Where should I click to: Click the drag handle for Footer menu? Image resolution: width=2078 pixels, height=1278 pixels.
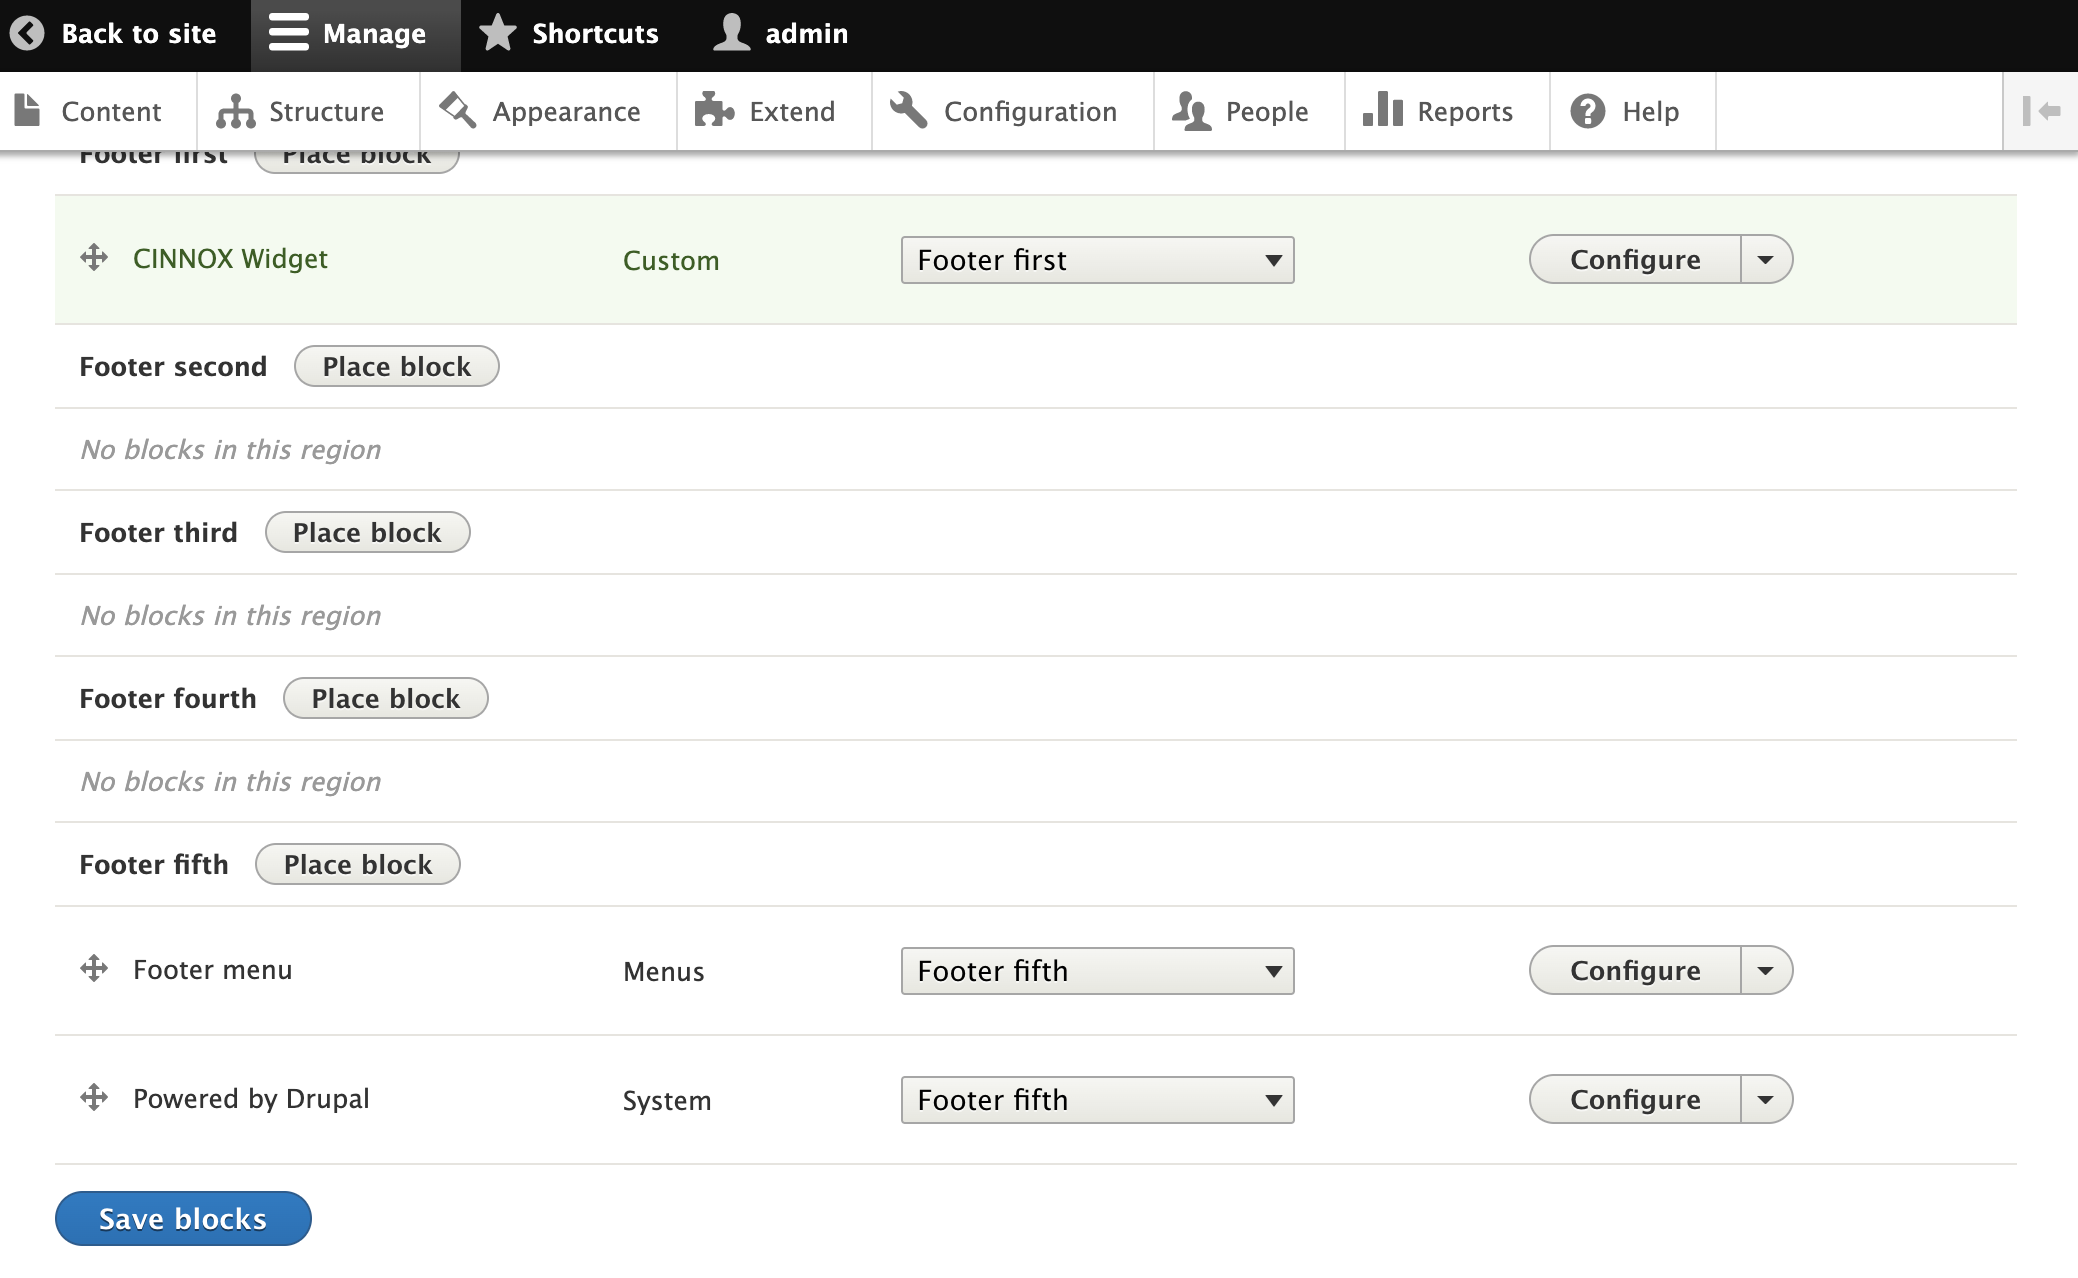[94, 969]
